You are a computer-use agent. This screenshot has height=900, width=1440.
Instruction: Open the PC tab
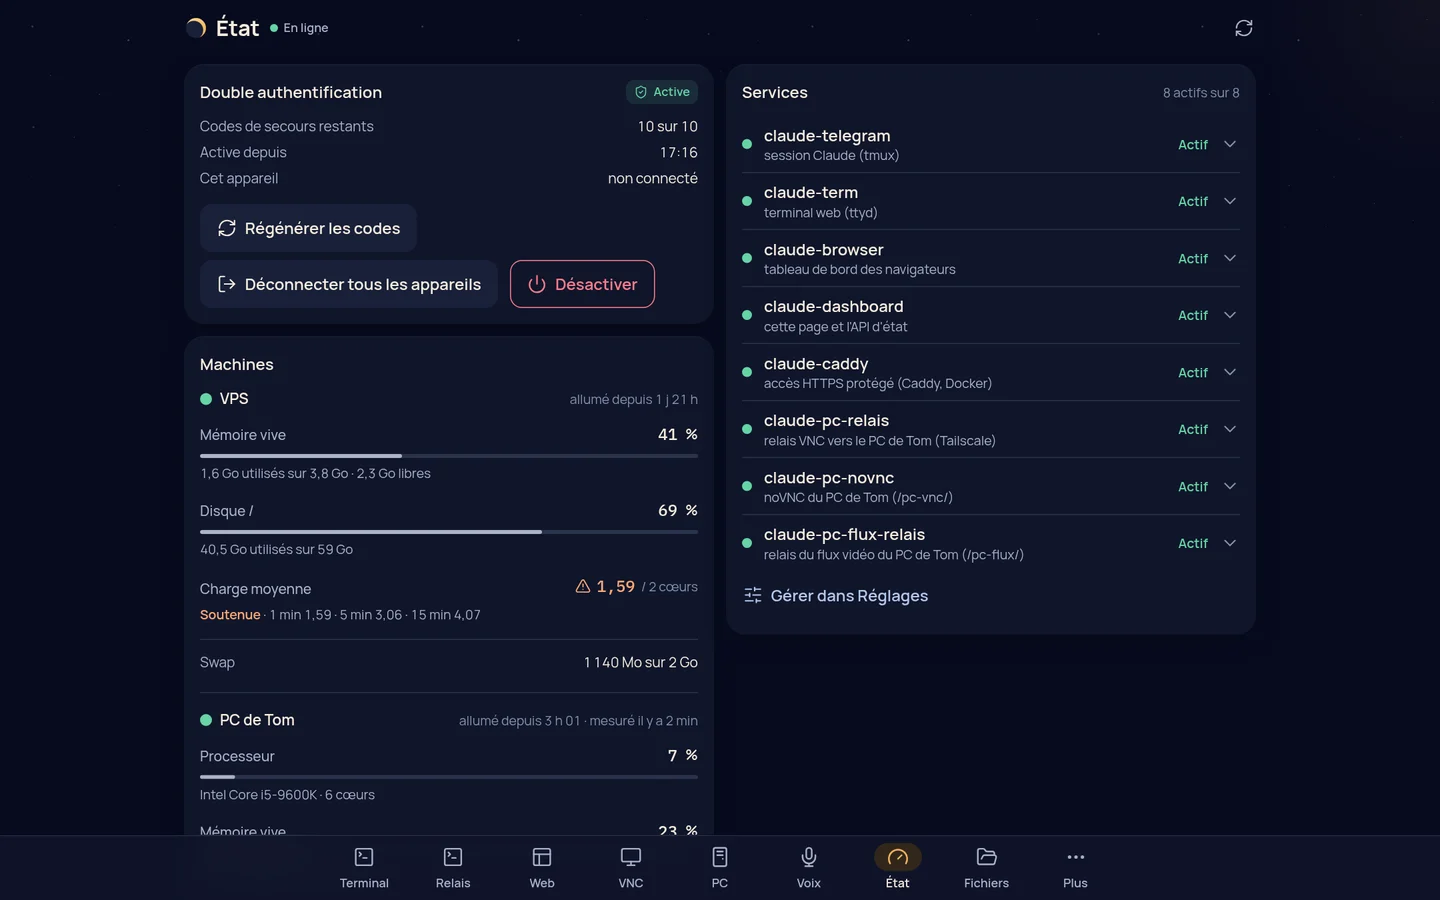coord(720,868)
